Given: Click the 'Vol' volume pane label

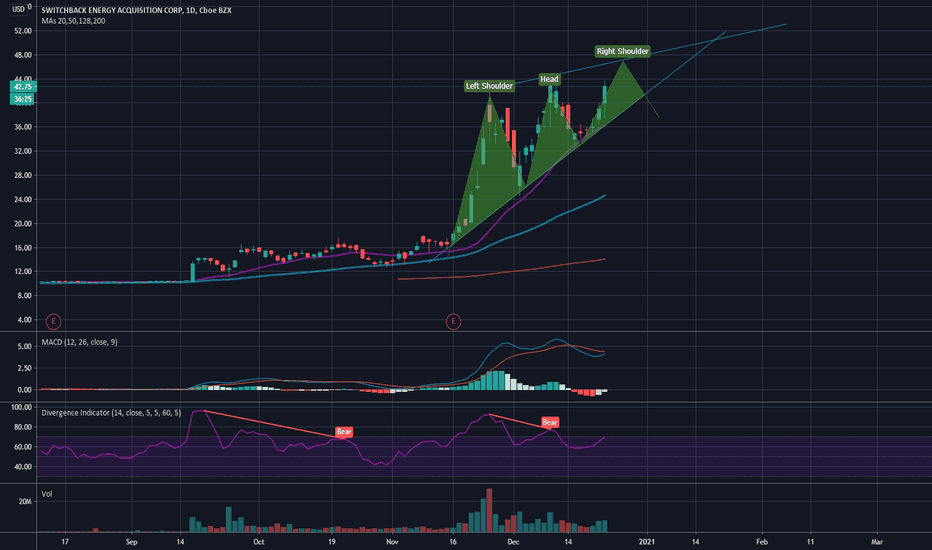Looking at the screenshot, I should (46, 494).
